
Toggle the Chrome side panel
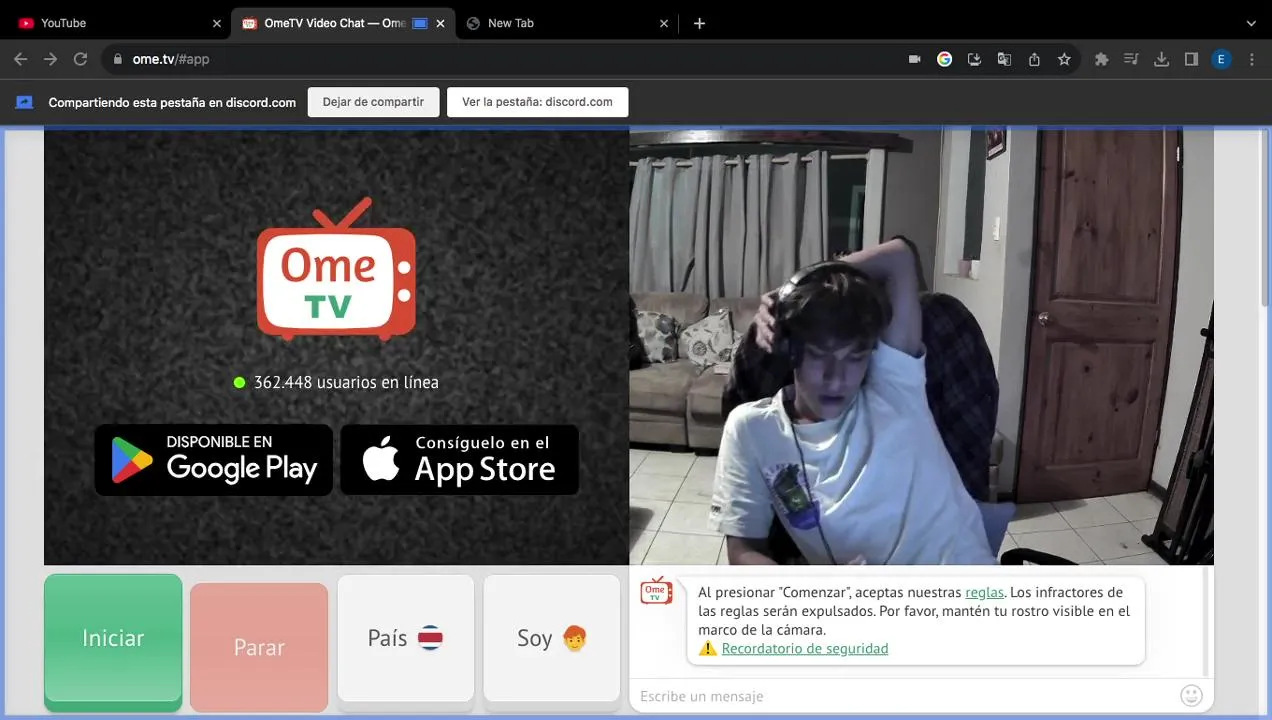1191,59
